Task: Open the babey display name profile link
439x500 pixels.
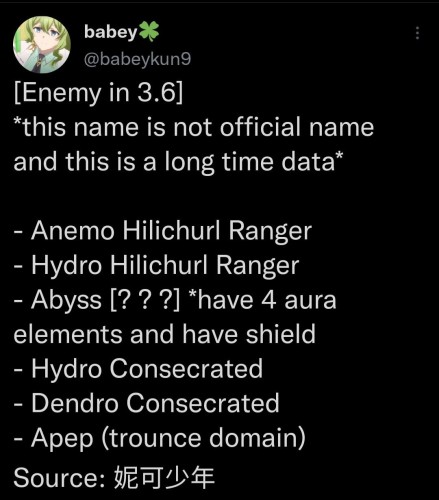Action: click(x=111, y=32)
